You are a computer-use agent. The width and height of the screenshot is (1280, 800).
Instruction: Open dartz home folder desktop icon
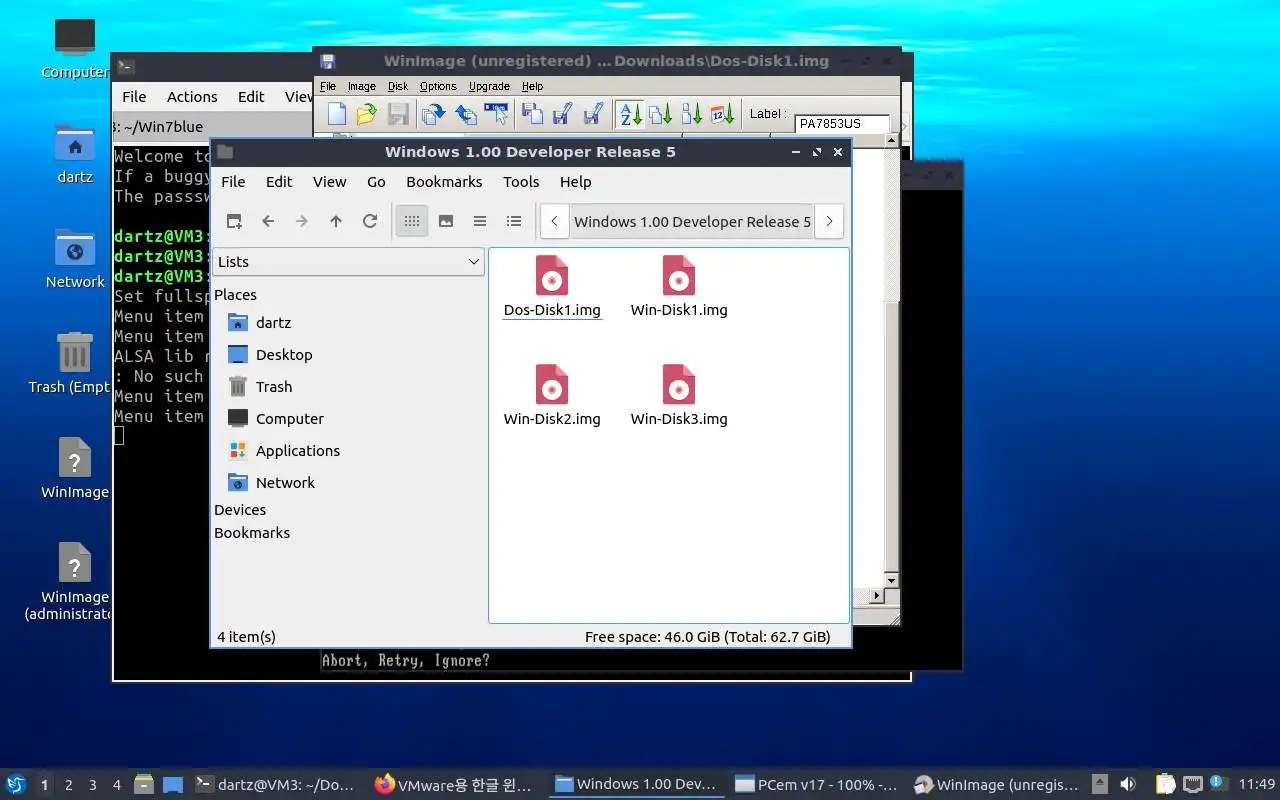pyautogui.click(x=75, y=154)
